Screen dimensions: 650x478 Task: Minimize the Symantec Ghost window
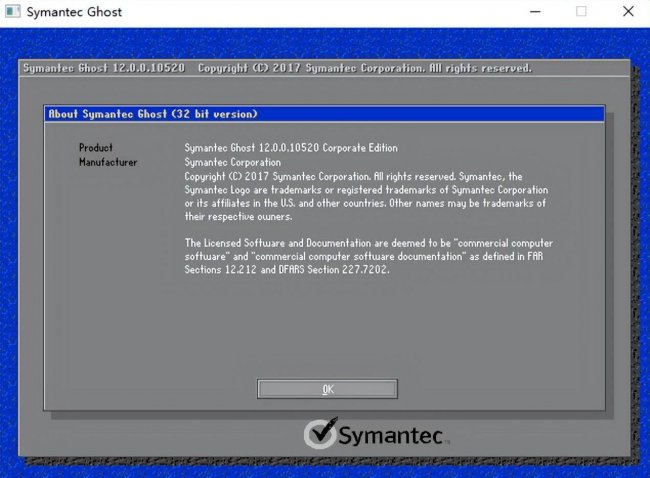[535, 12]
